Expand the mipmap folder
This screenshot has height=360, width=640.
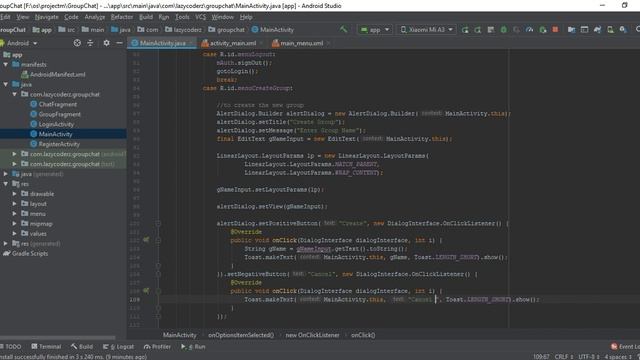pos(15,223)
